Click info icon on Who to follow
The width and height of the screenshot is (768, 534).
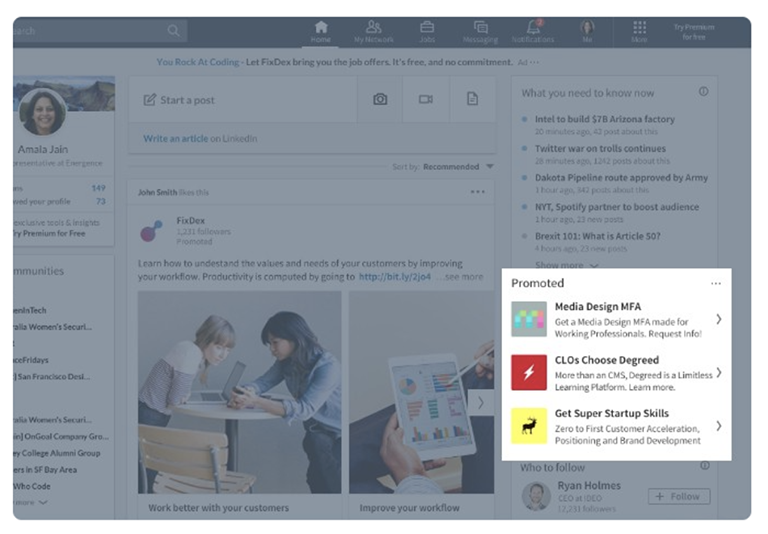(704, 465)
